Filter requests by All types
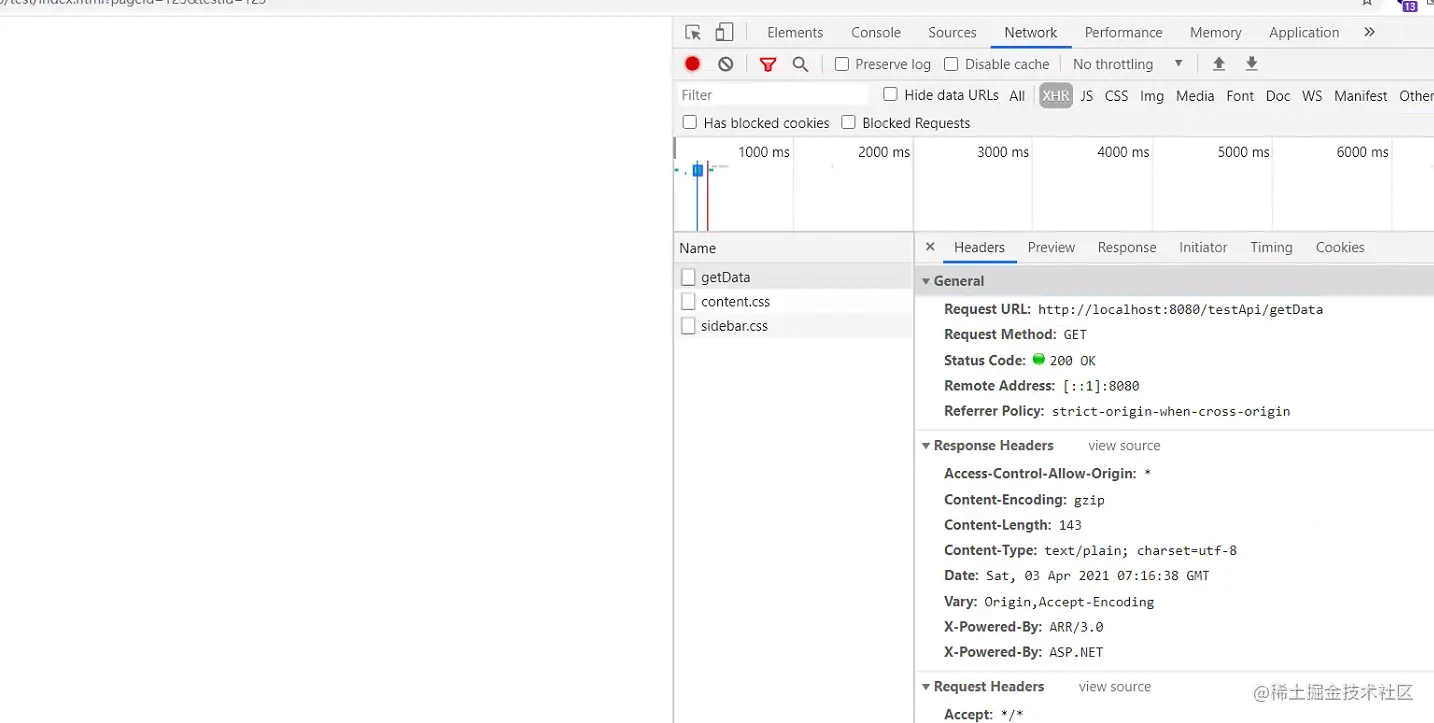Screen dimensions: 1434x723 point(1017,96)
